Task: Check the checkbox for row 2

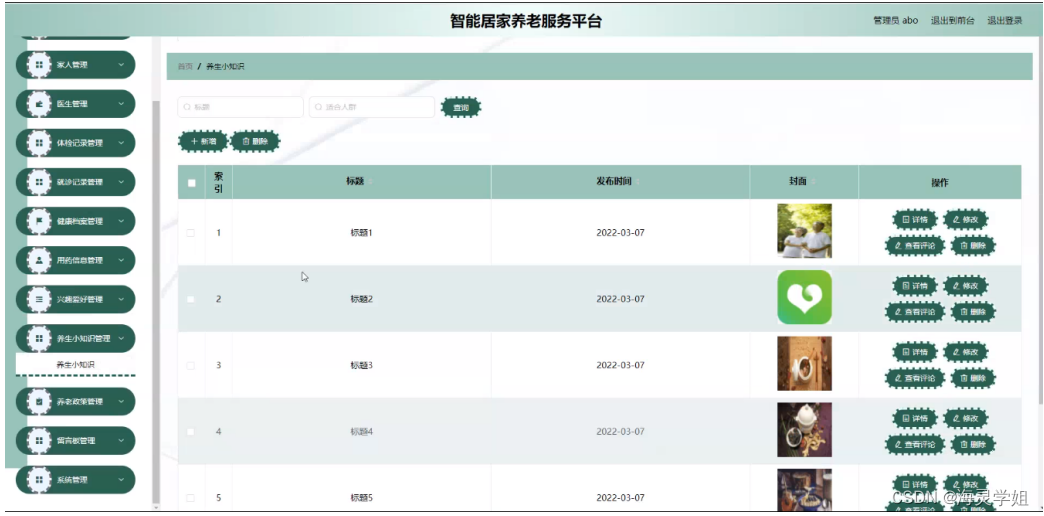Action: click(191, 299)
